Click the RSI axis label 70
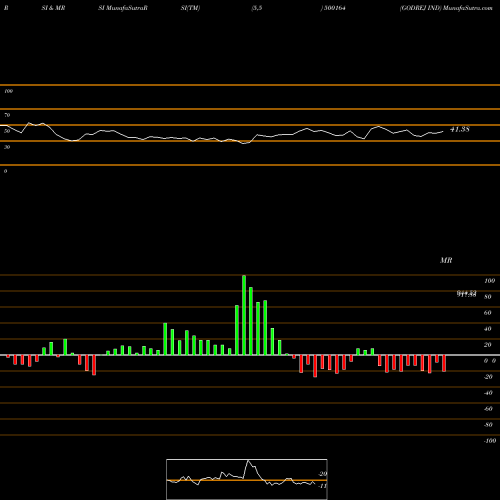The width and height of the screenshot is (500, 500). [7, 115]
